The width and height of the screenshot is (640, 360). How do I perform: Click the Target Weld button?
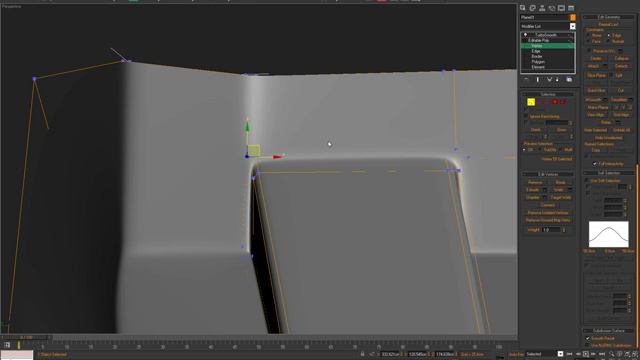pyautogui.click(x=560, y=198)
